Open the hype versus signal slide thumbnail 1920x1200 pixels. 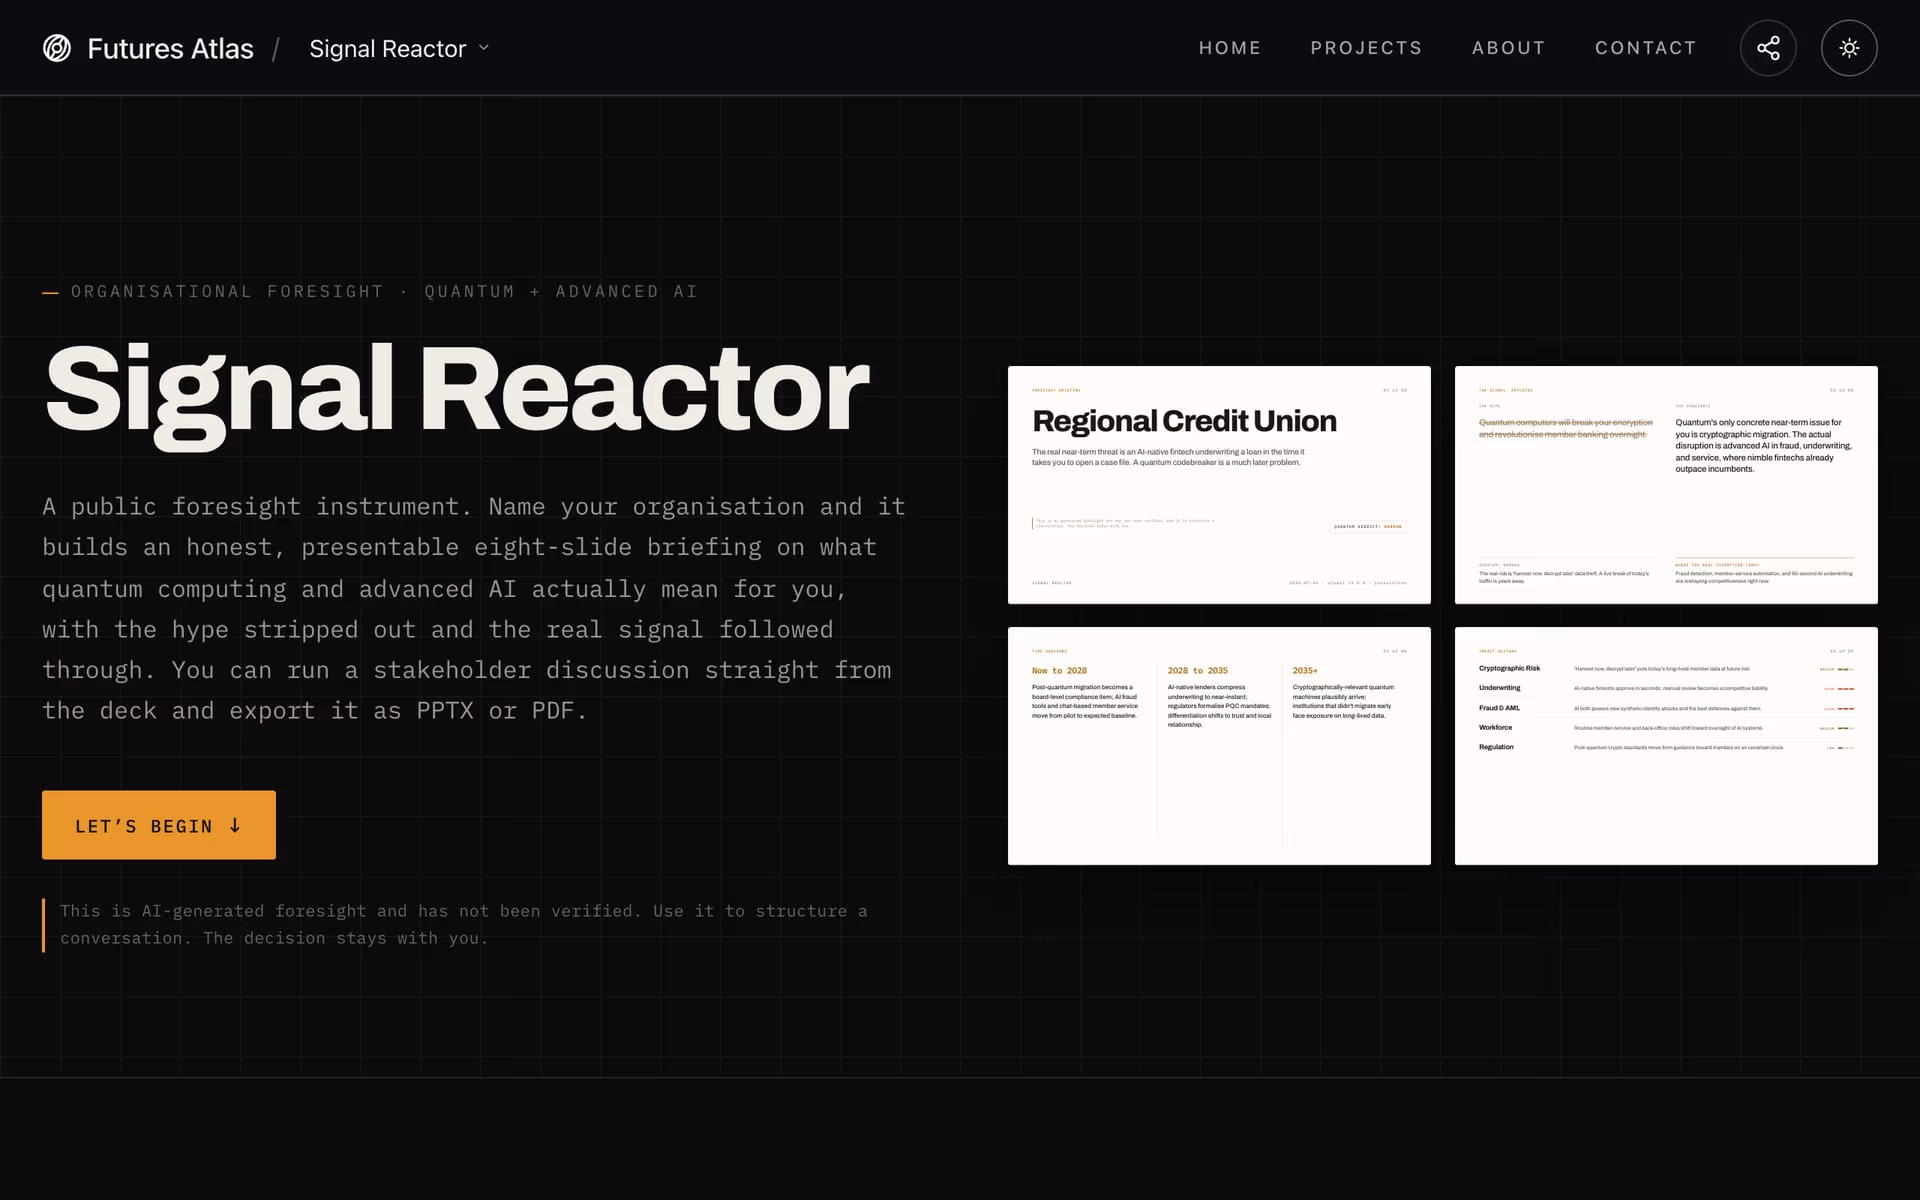point(1666,485)
